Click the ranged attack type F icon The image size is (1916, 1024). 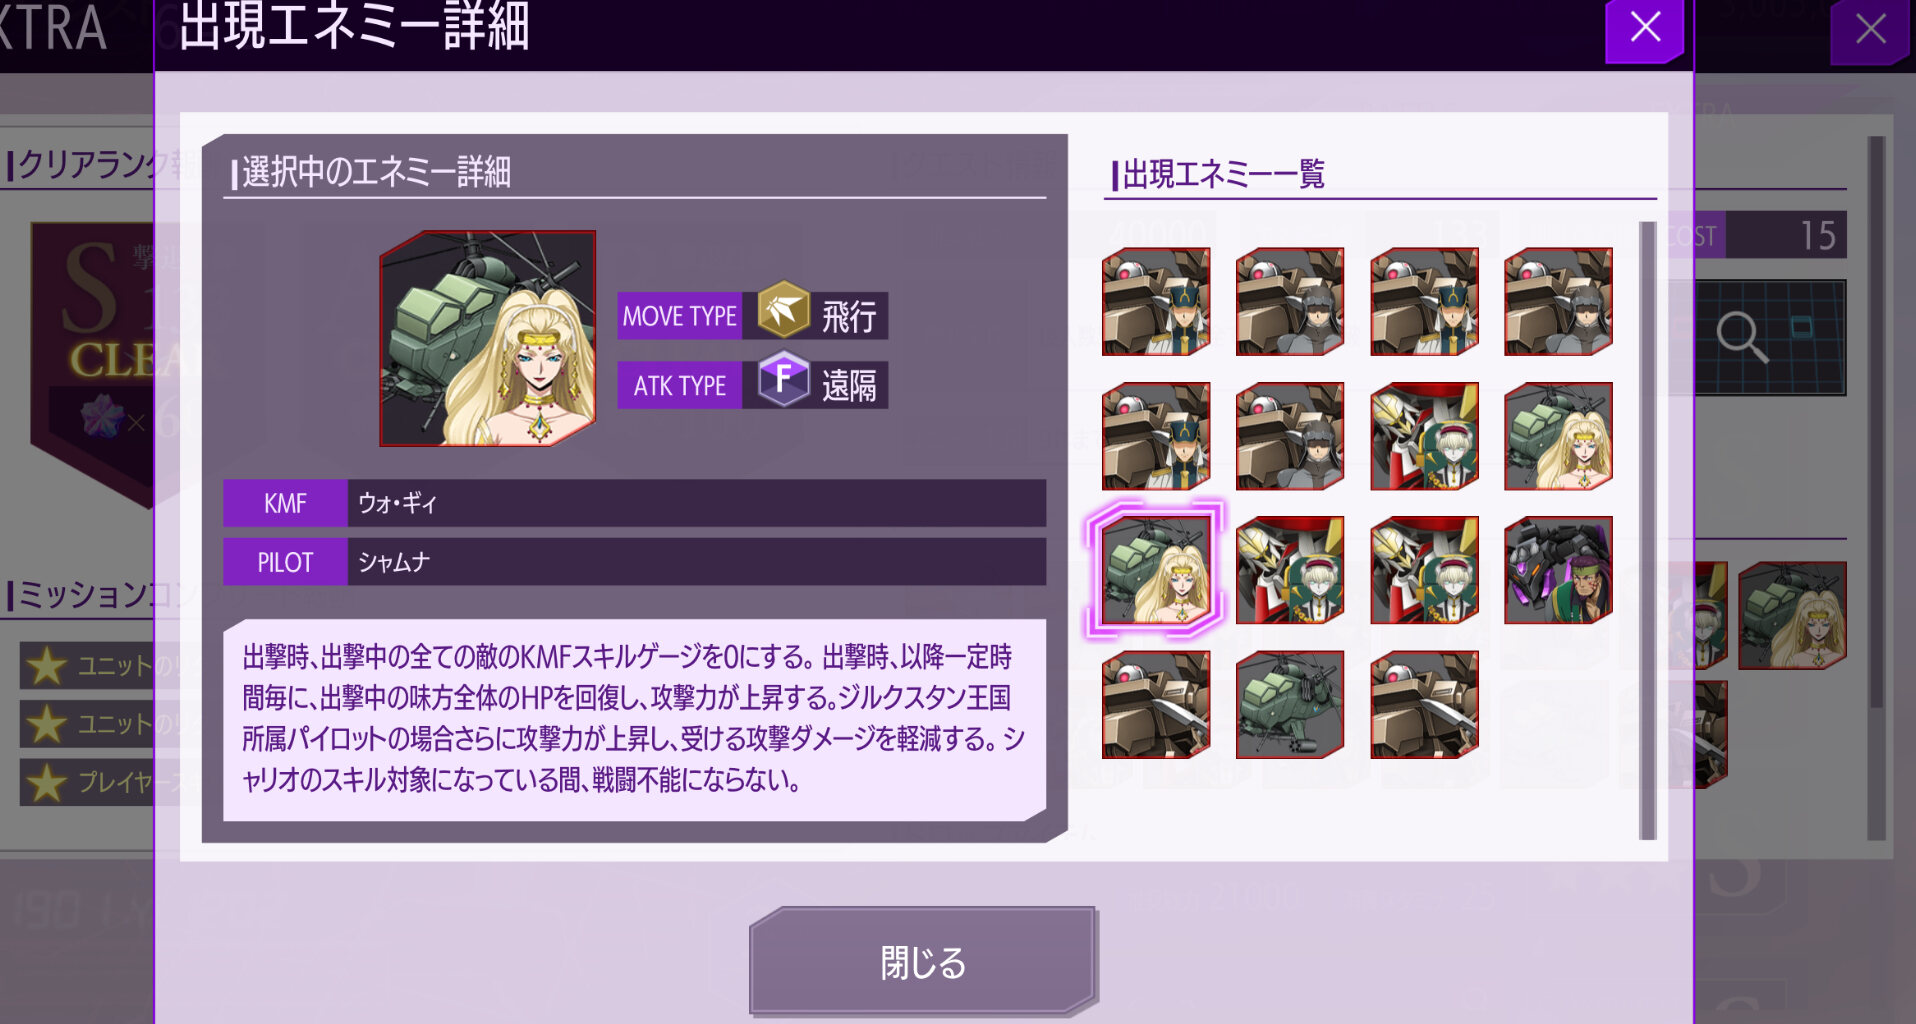(x=783, y=379)
